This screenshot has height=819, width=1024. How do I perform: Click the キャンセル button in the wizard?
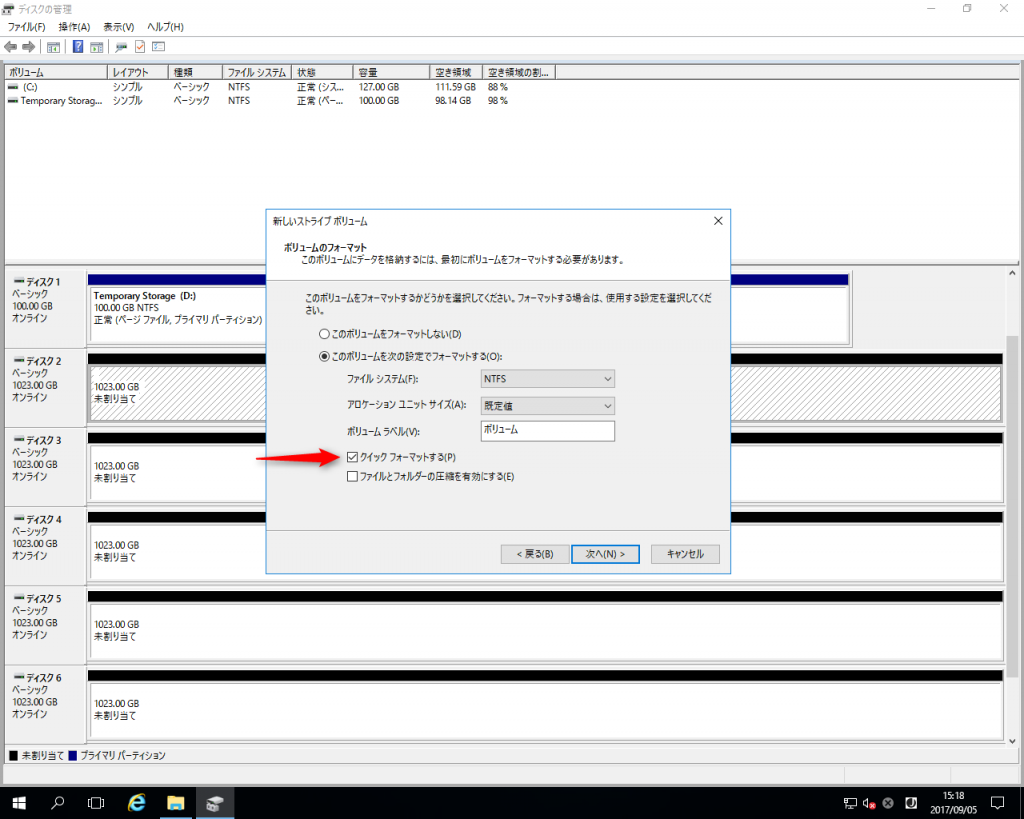tap(685, 554)
